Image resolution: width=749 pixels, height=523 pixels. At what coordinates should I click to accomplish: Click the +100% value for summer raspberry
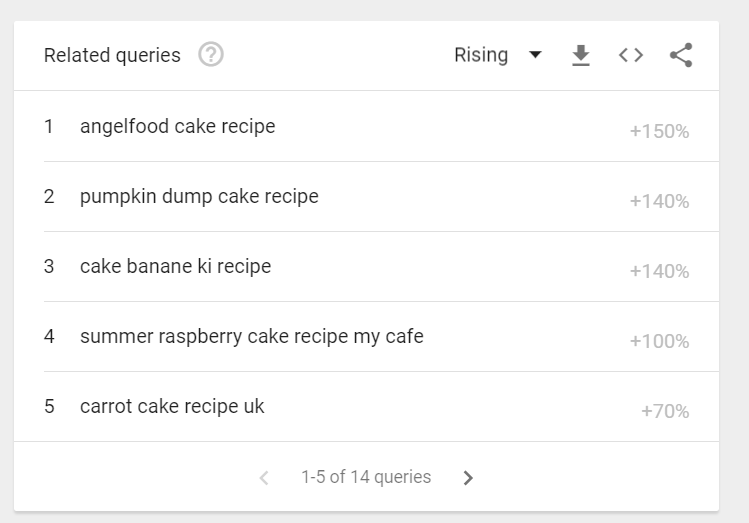pyautogui.click(x=659, y=341)
